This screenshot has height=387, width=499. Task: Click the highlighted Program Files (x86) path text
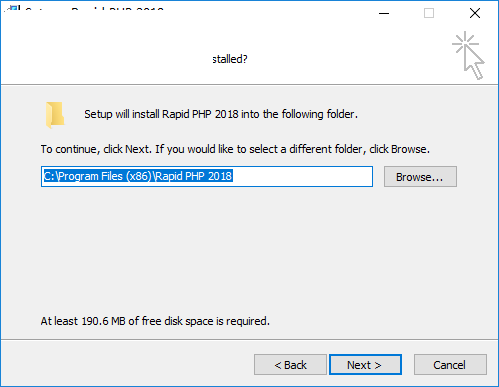tap(138, 176)
